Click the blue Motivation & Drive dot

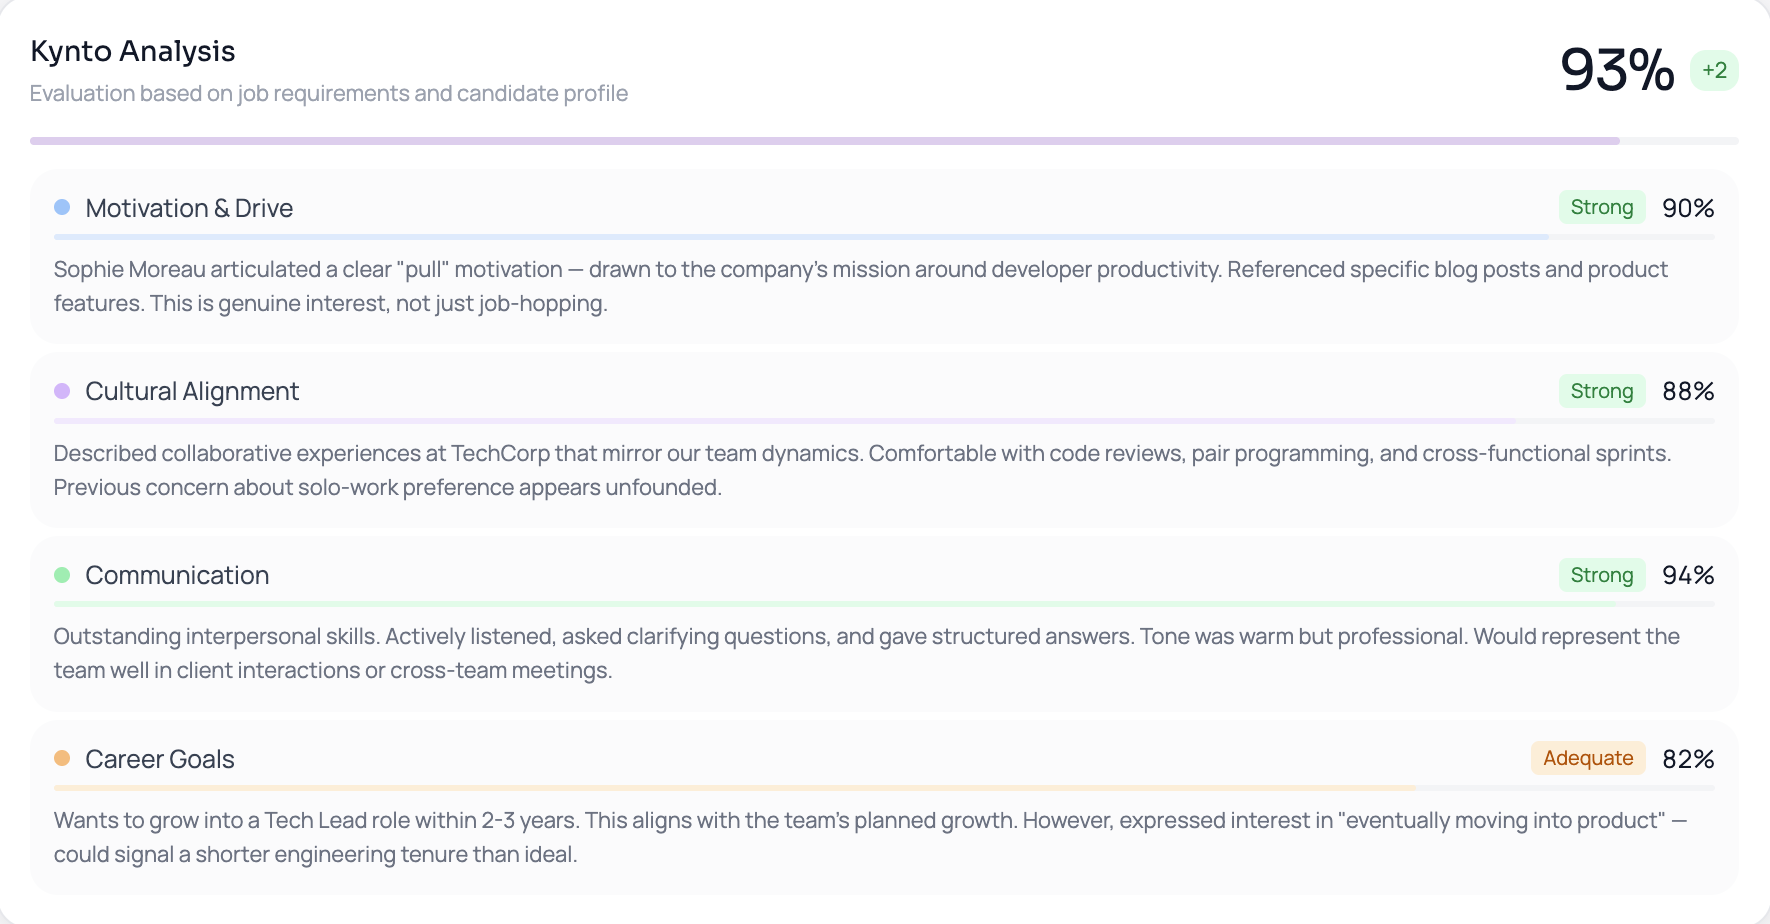click(x=62, y=207)
